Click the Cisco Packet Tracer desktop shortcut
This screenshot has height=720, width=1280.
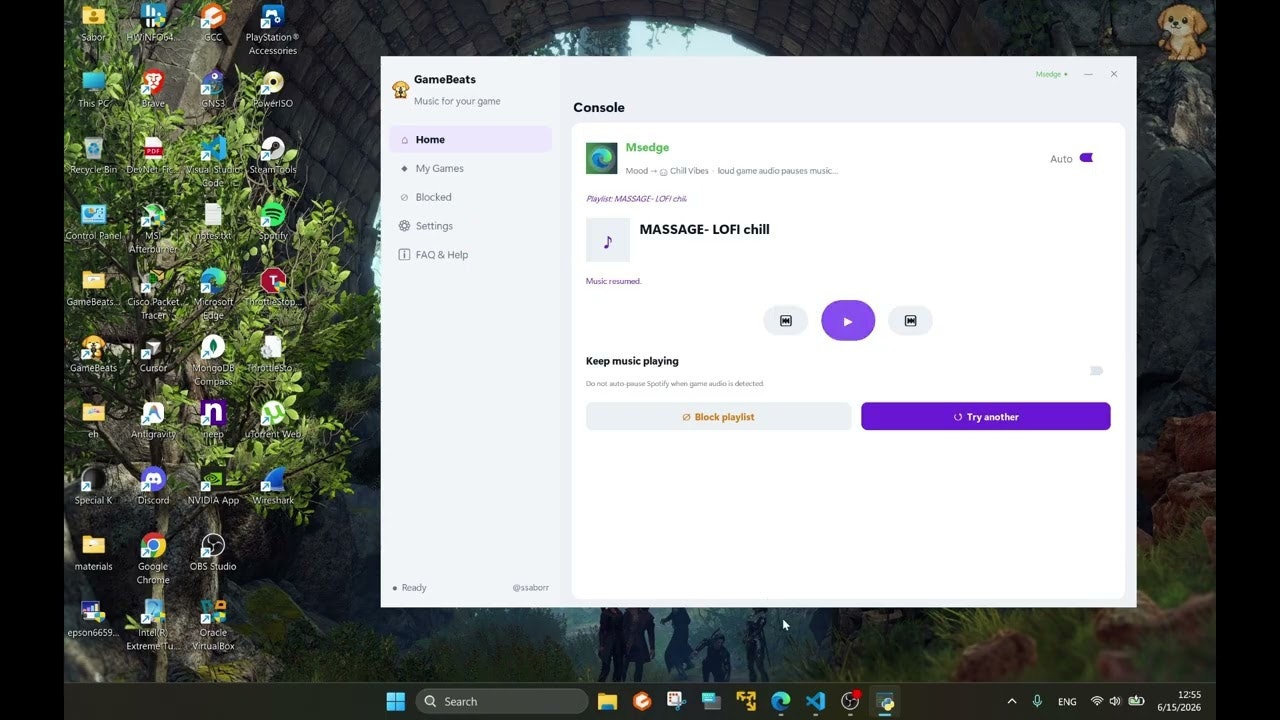(153, 295)
